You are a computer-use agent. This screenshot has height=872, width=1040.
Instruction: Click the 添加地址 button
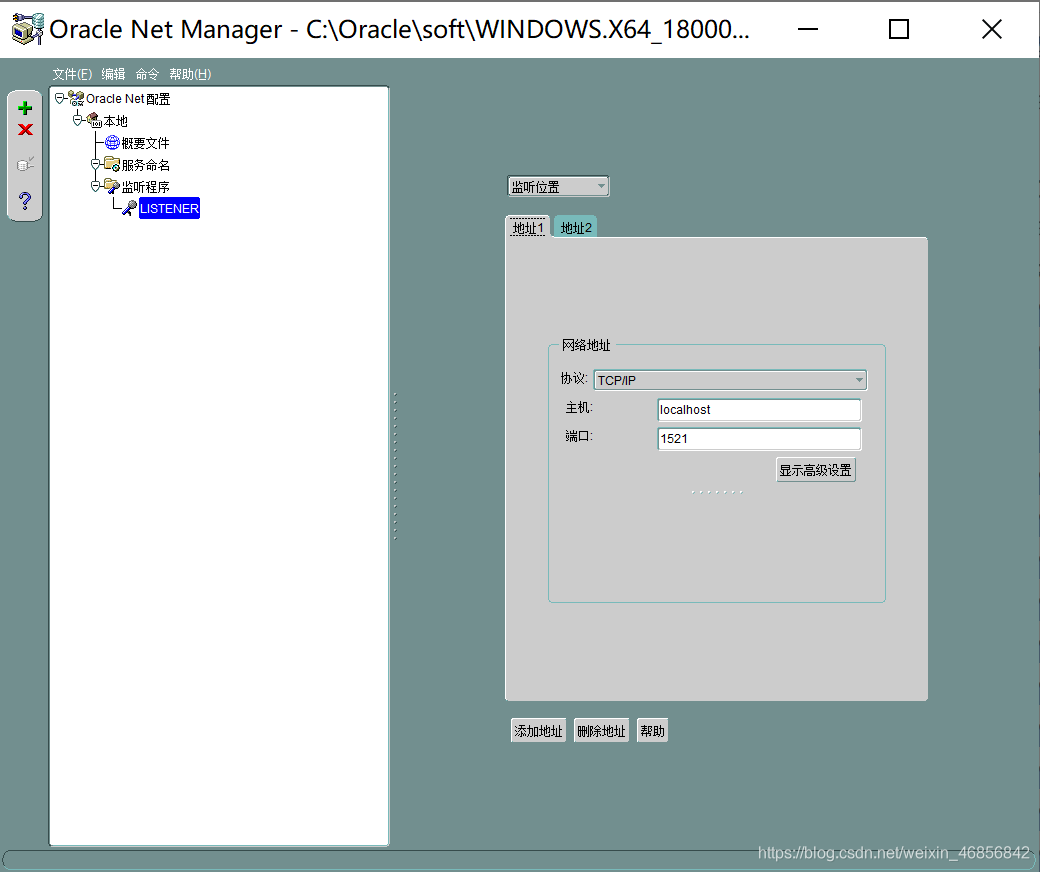(538, 731)
